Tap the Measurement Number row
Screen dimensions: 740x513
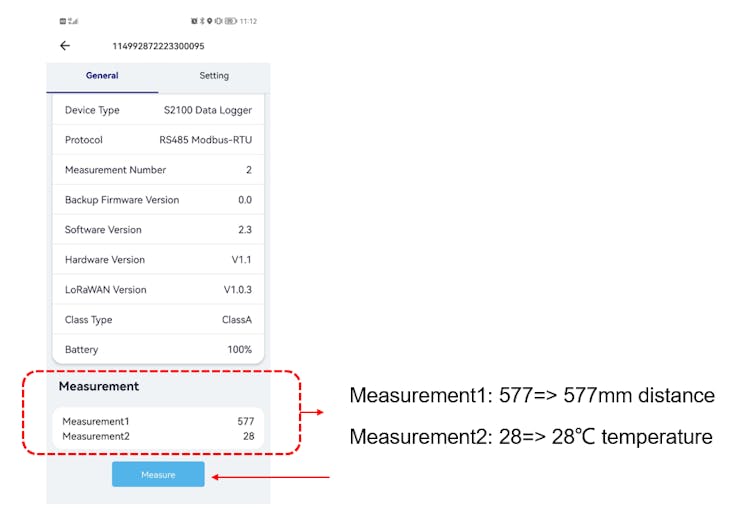pos(158,170)
